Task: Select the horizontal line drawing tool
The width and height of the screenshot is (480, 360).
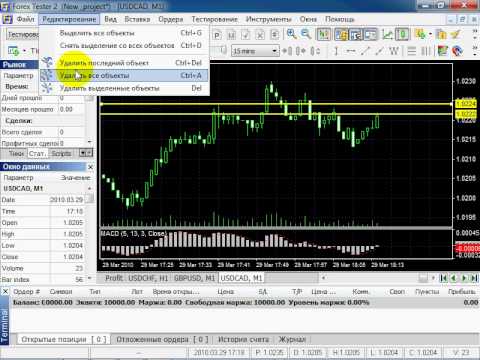Action: click(351, 51)
